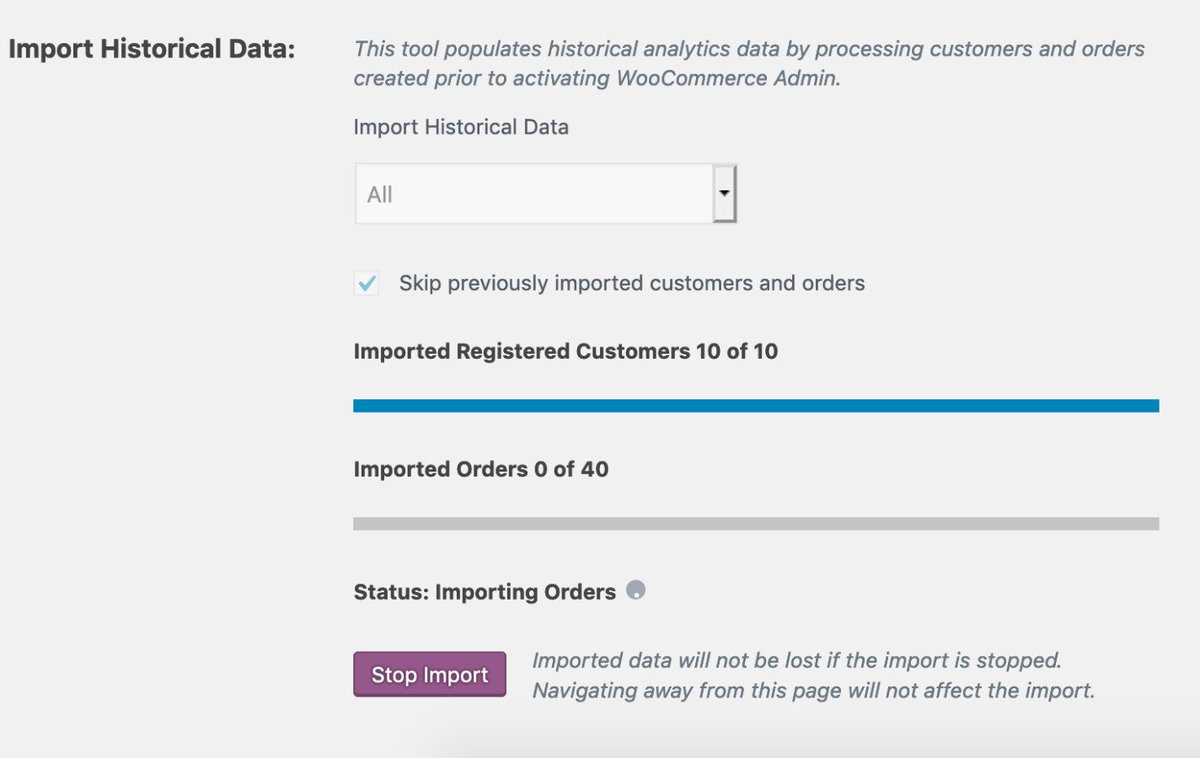The height and width of the screenshot is (758, 1200).
Task: Click the bold 'Import Historical Data:' heading
Action: [151, 49]
